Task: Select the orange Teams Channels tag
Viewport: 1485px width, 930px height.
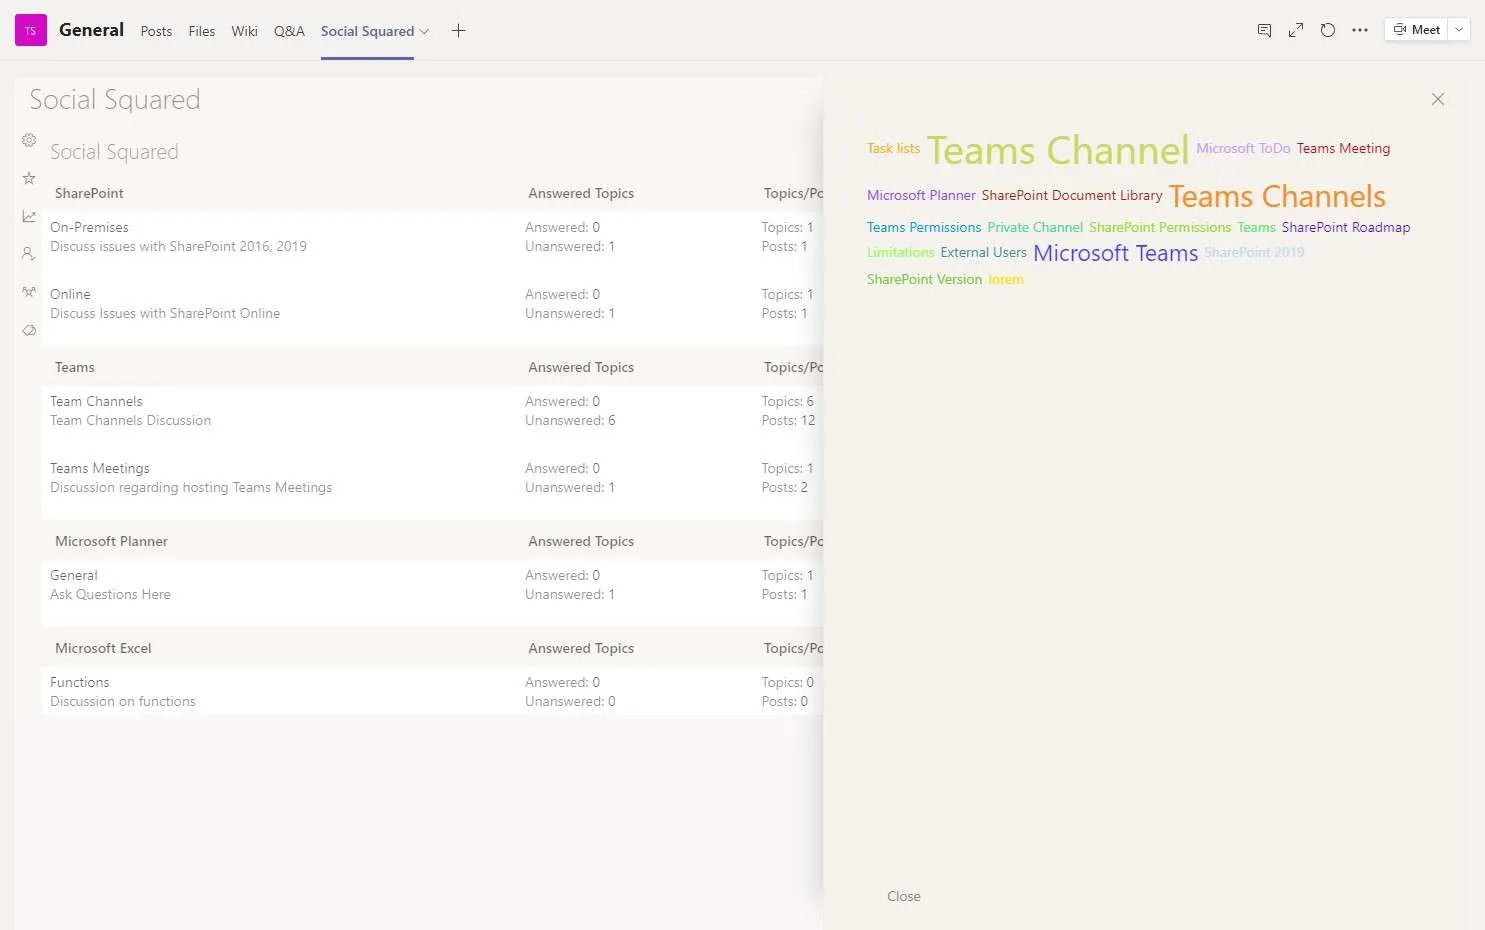Action: pyautogui.click(x=1276, y=195)
